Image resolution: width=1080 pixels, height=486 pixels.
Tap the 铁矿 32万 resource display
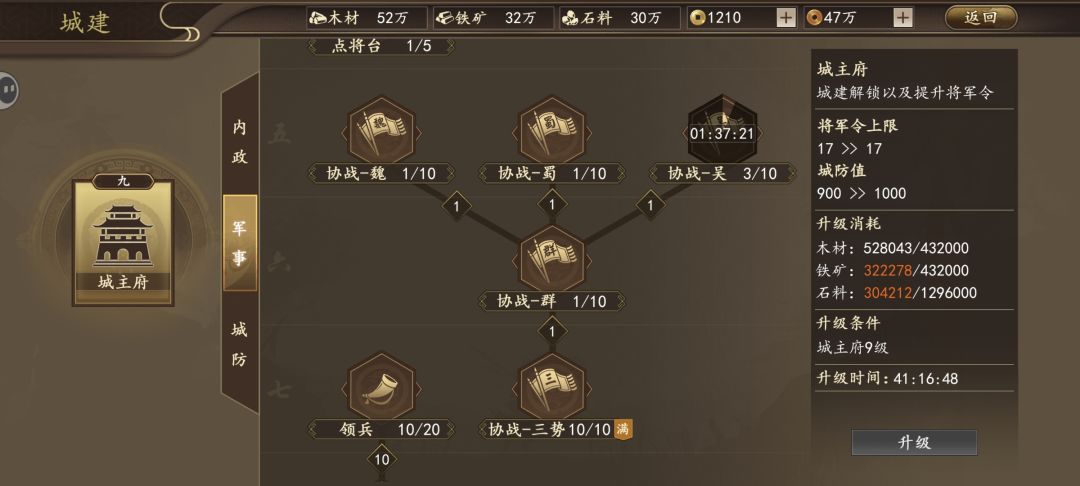pos(493,19)
